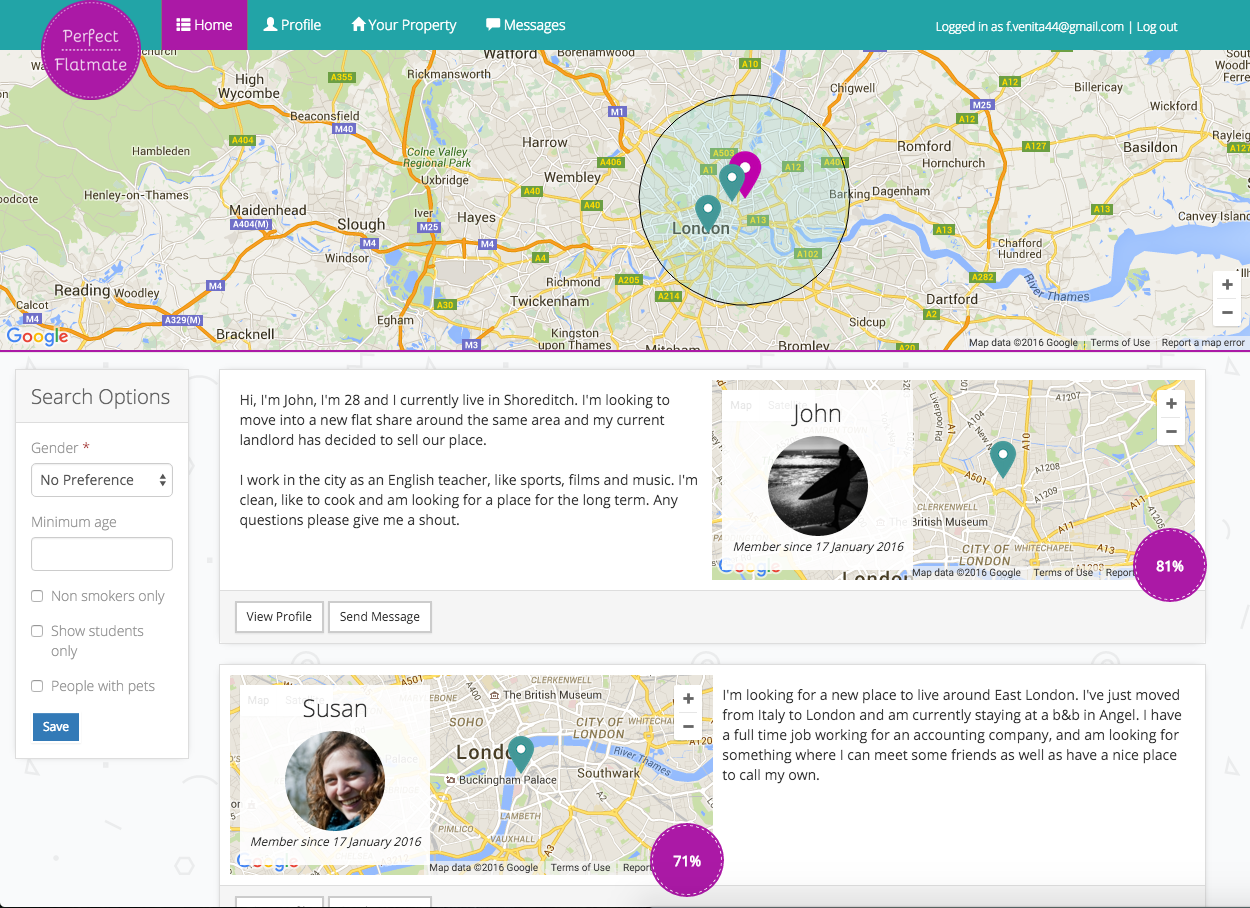
Task: Click the Search Options heading
Action: 100,397
